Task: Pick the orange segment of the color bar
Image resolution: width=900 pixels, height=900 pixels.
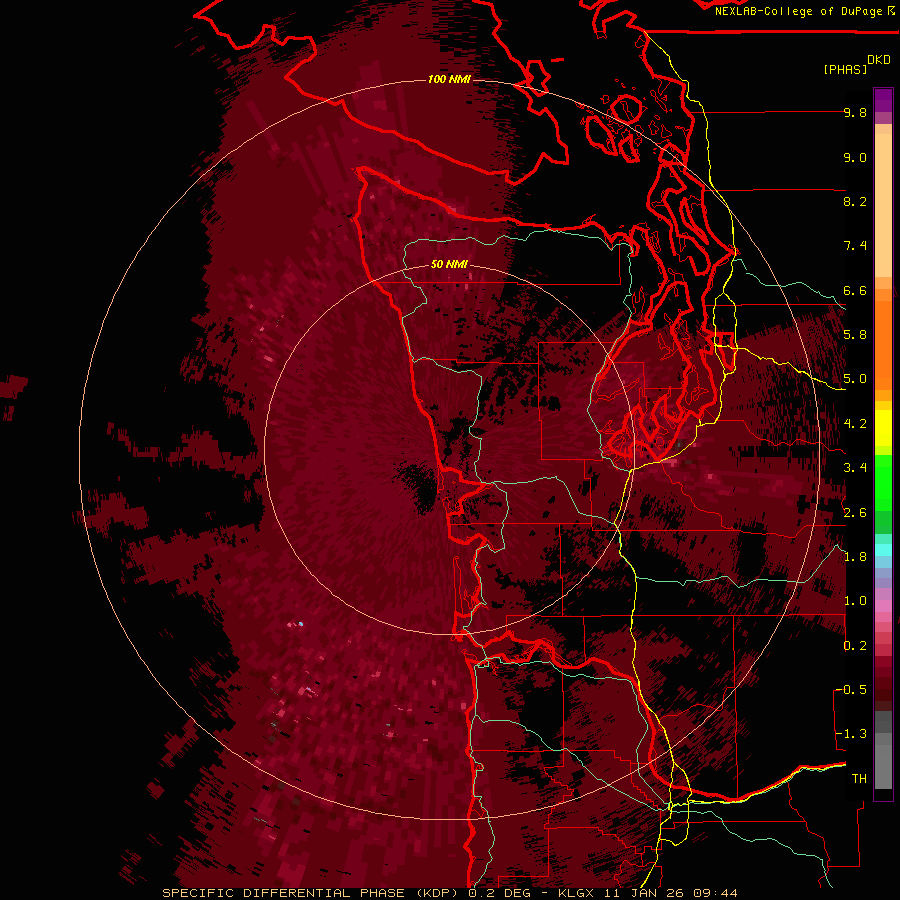Action: (x=883, y=344)
